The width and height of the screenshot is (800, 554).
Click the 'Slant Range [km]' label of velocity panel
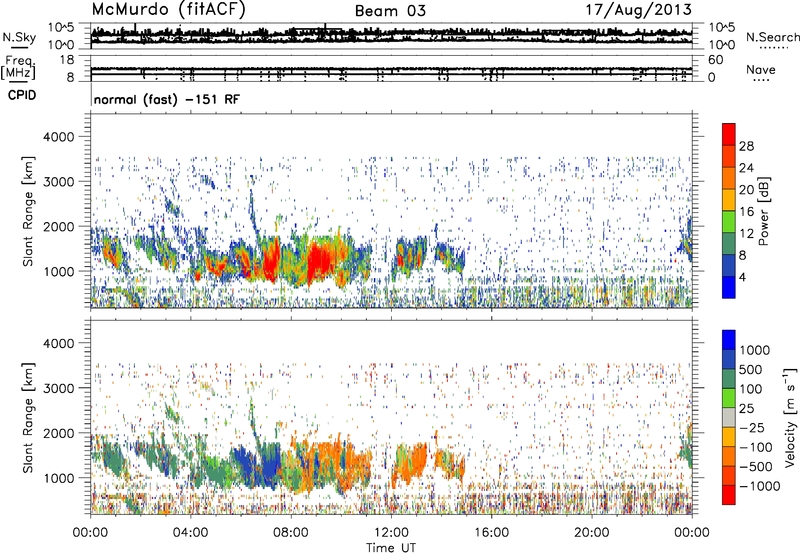coord(28,417)
